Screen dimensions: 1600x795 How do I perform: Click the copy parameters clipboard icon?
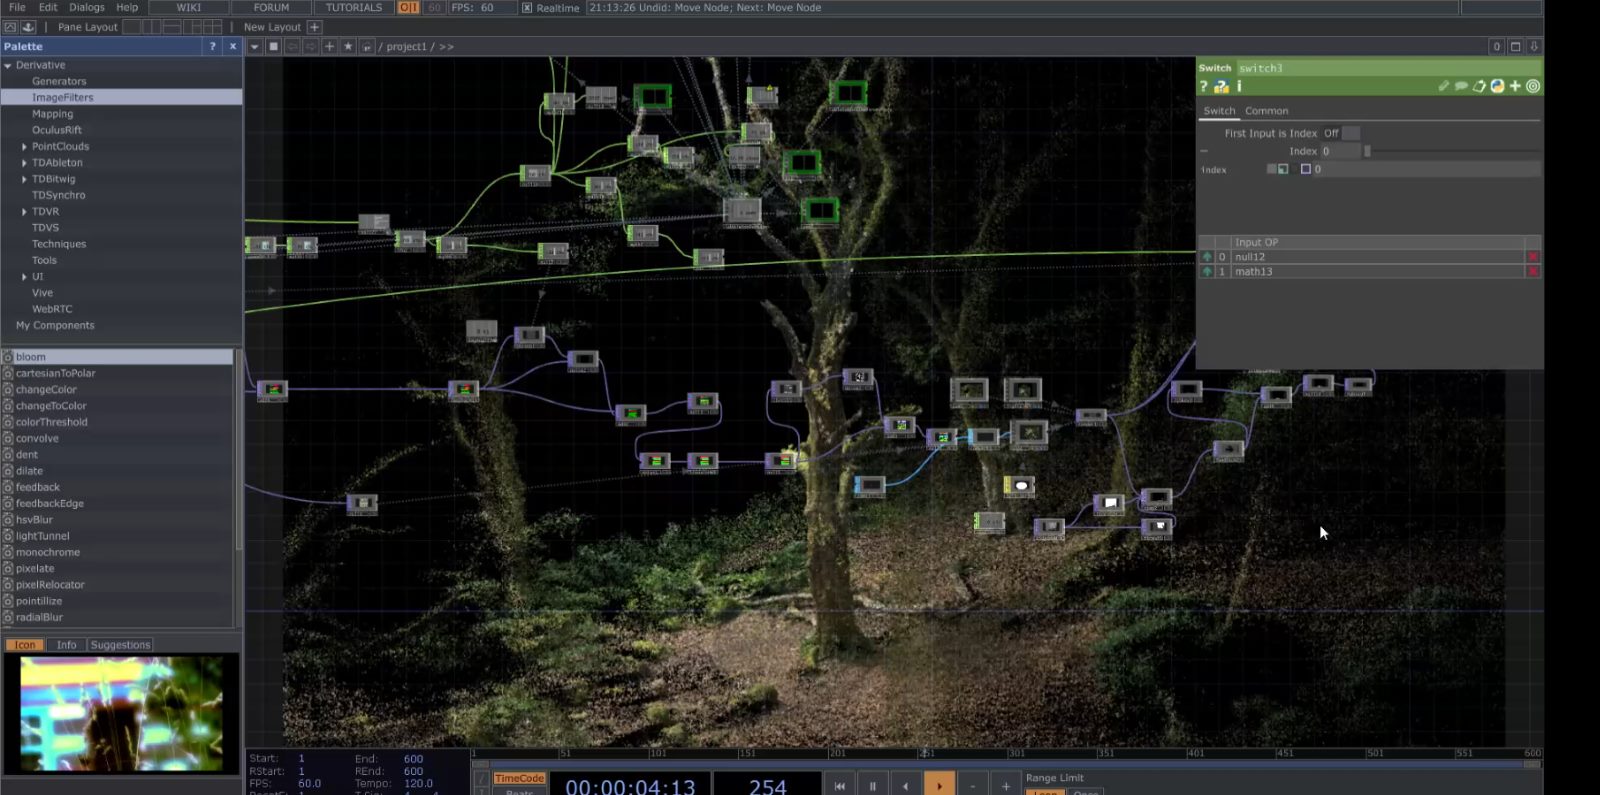point(1479,86)
